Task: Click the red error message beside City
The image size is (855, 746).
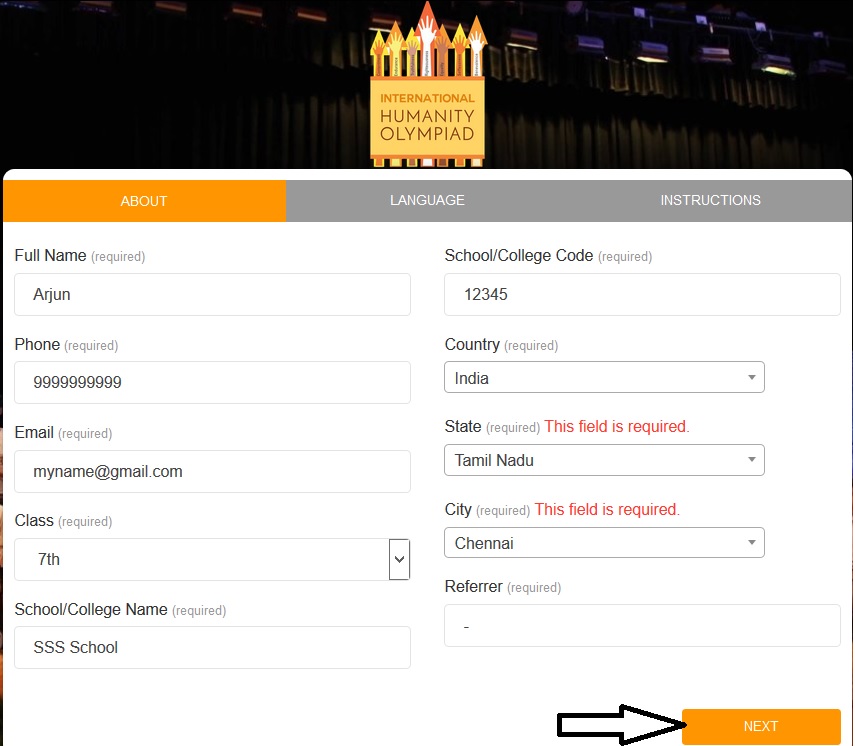Action: pos(607,510)
